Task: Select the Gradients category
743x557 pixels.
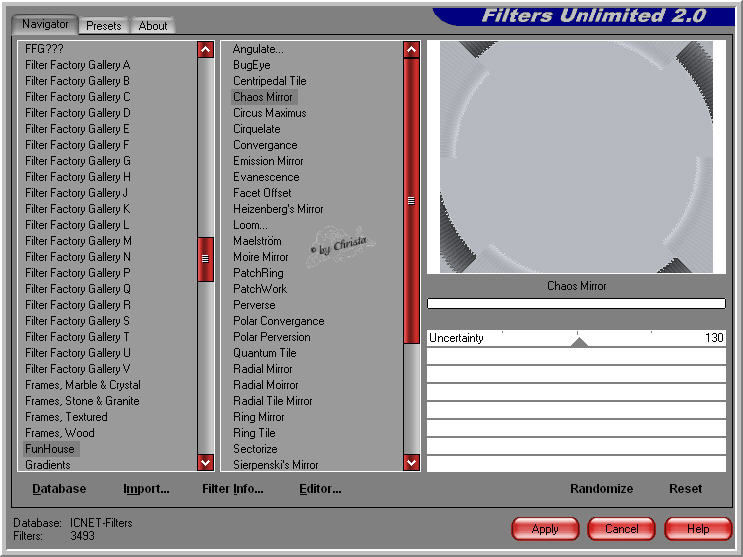Action: (x=48, y=465)
